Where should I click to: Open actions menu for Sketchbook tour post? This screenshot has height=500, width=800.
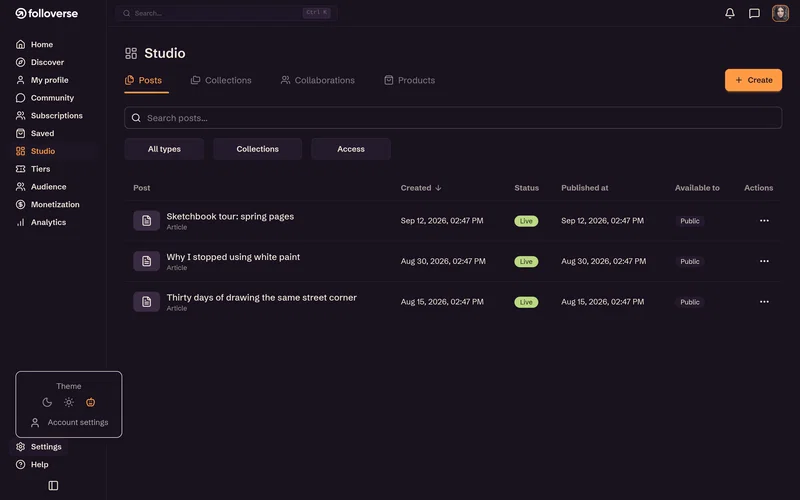pyautogui.click(x=764, y=221)
